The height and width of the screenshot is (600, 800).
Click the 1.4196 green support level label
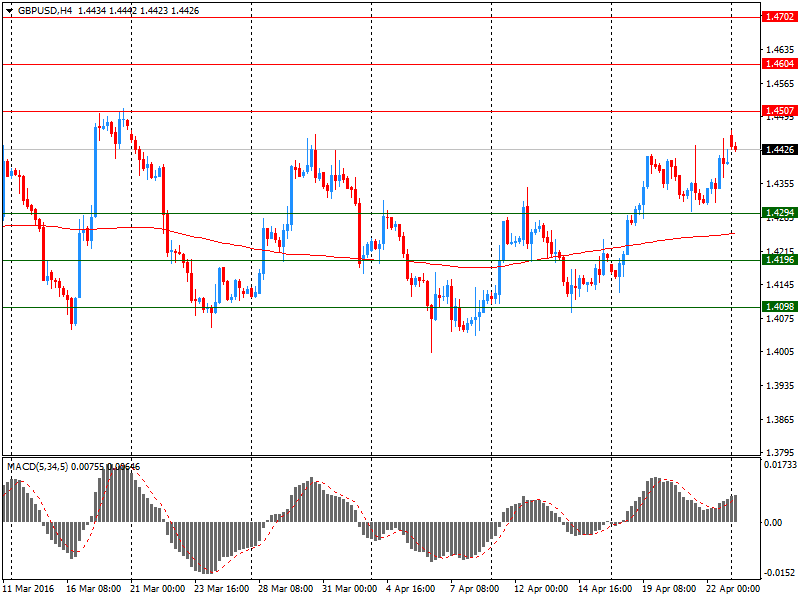click(x=780, y=260)
